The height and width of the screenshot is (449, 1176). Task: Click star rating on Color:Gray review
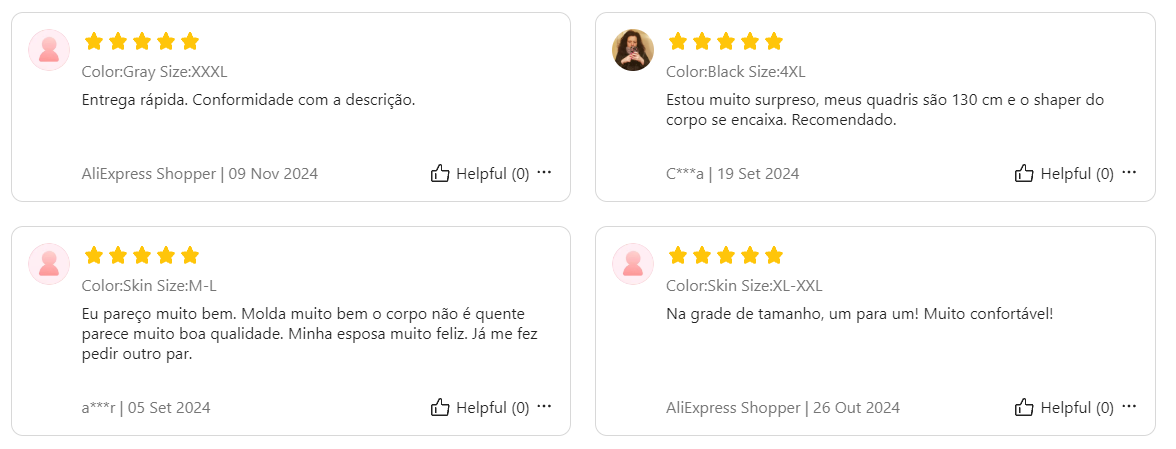[142, 41]
